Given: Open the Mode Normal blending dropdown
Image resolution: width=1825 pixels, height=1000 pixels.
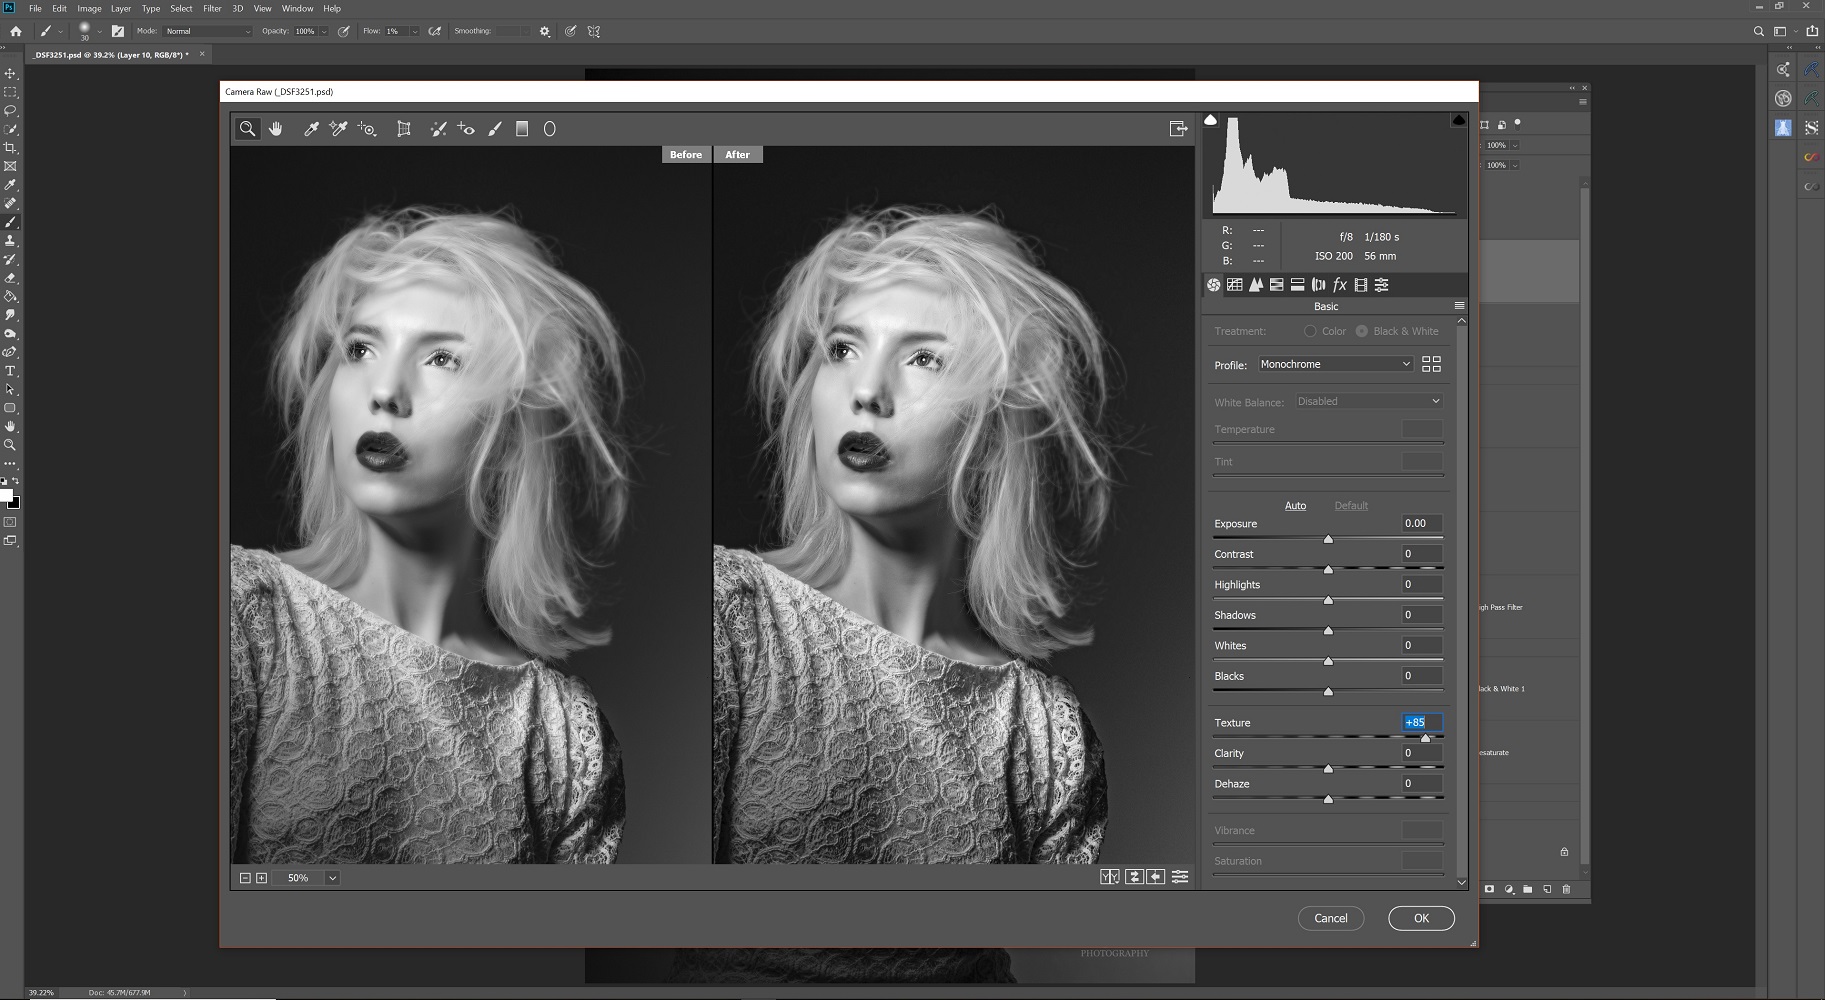Looking at the screenshot, I should pyautogui.click(x=208, y=31).
